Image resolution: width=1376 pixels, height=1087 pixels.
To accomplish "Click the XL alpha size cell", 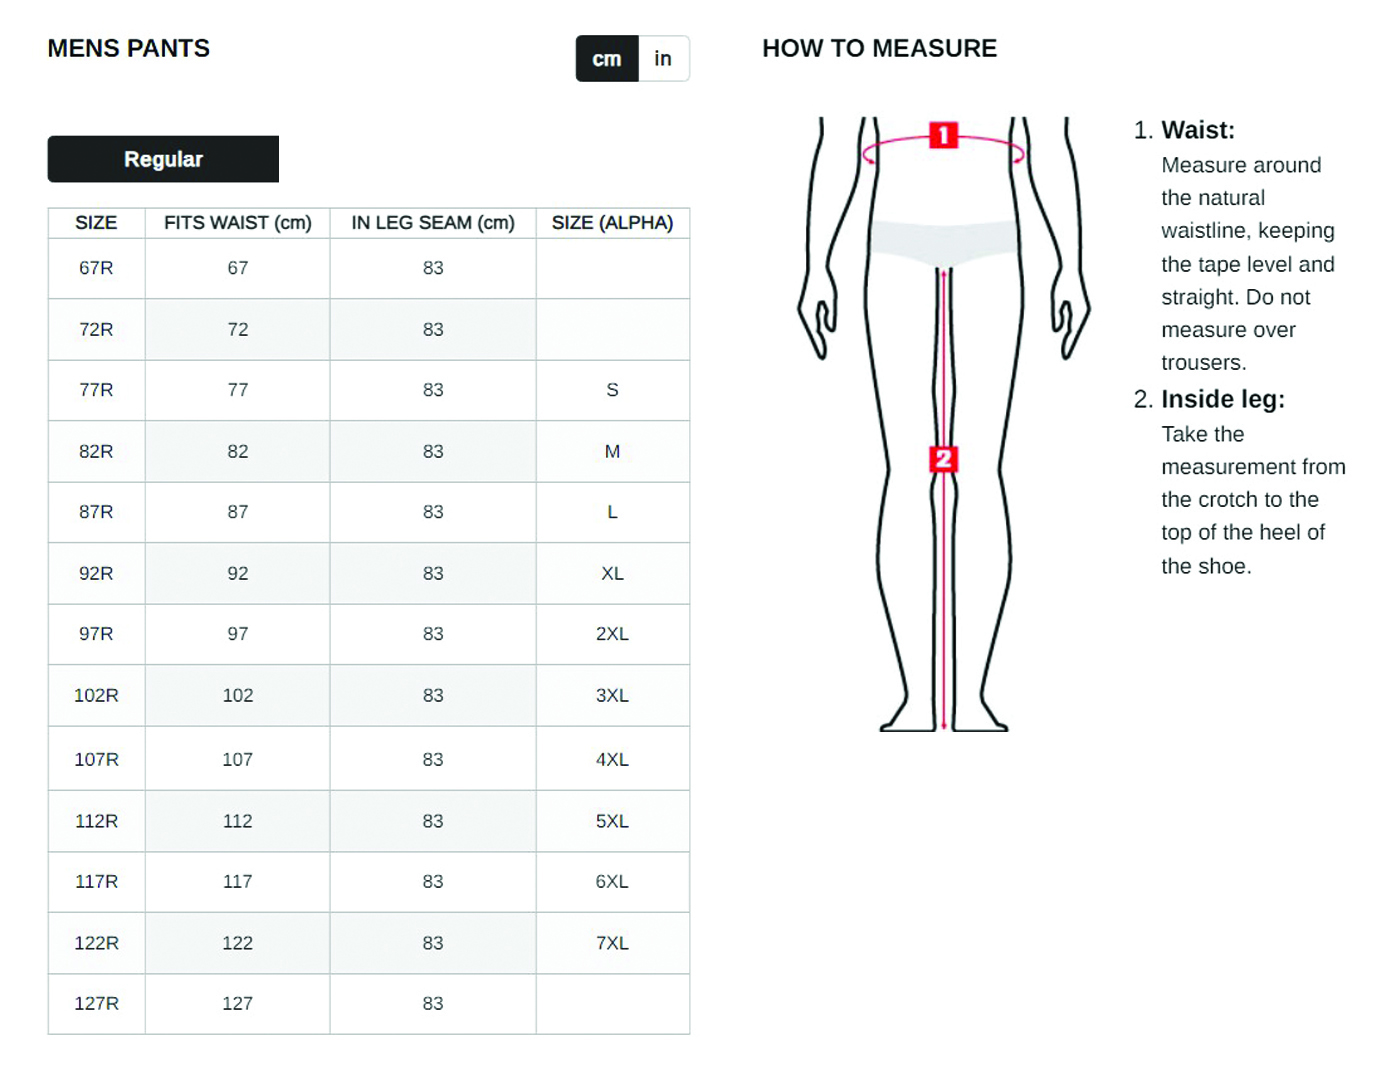I will point(612,573).
